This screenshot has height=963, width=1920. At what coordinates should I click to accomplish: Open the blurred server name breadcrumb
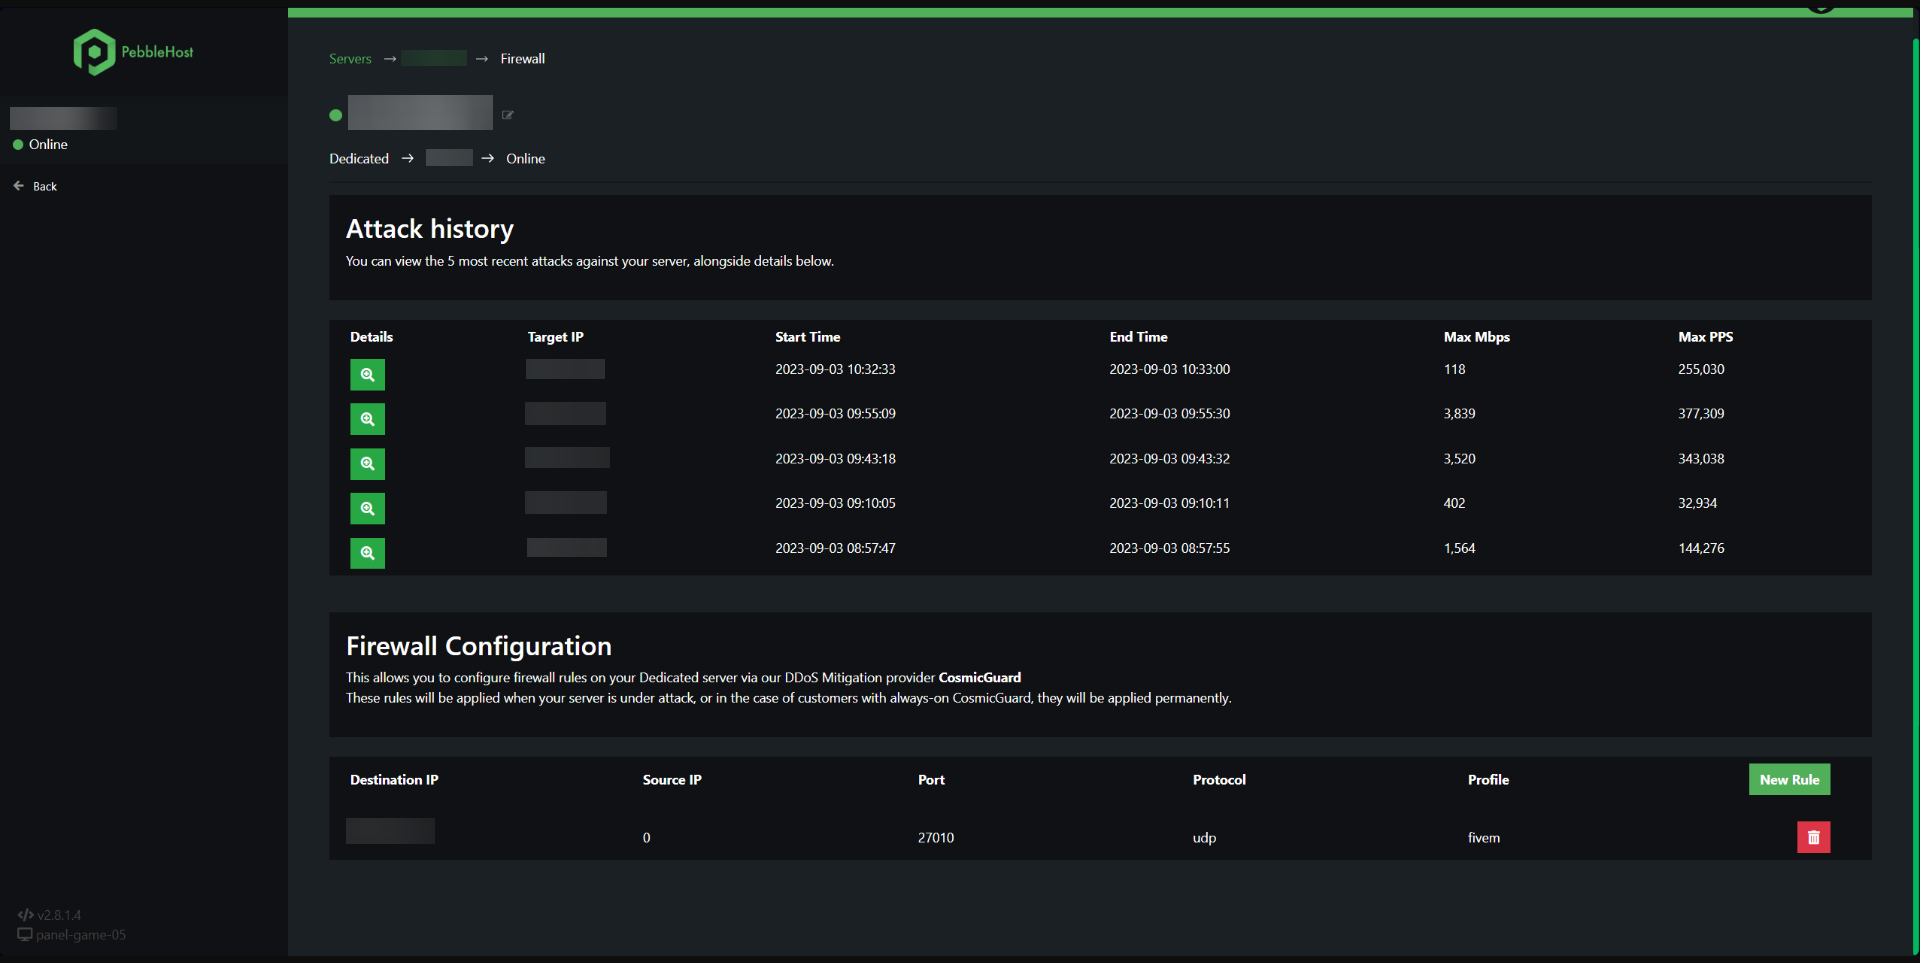(x=434, y=59)
